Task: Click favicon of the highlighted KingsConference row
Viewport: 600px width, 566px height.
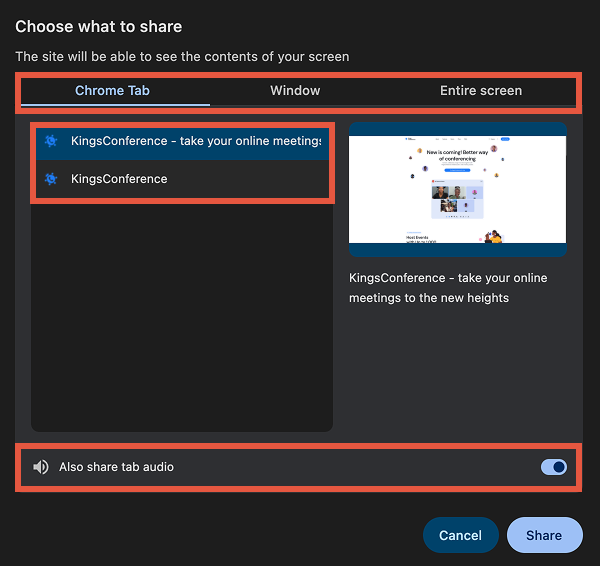Action: click(51, 141)
